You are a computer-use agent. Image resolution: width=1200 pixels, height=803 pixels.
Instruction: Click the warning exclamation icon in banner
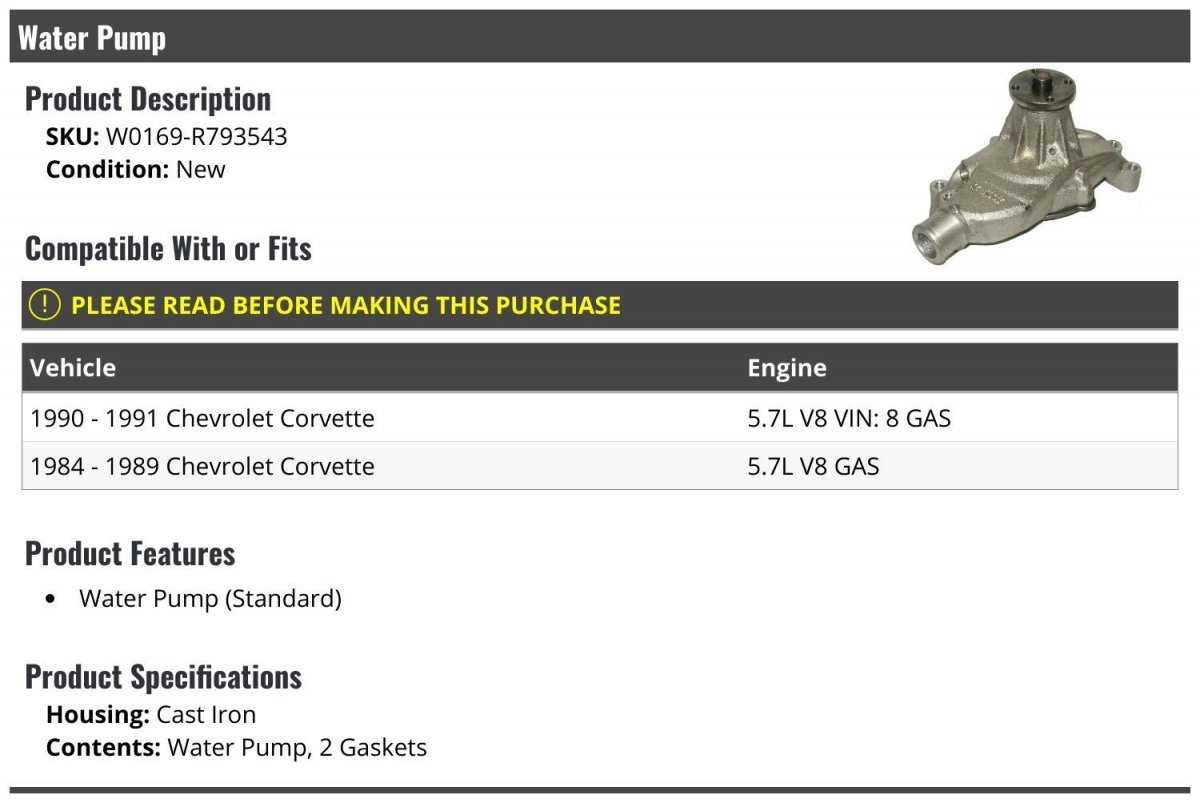click(45, 305)
